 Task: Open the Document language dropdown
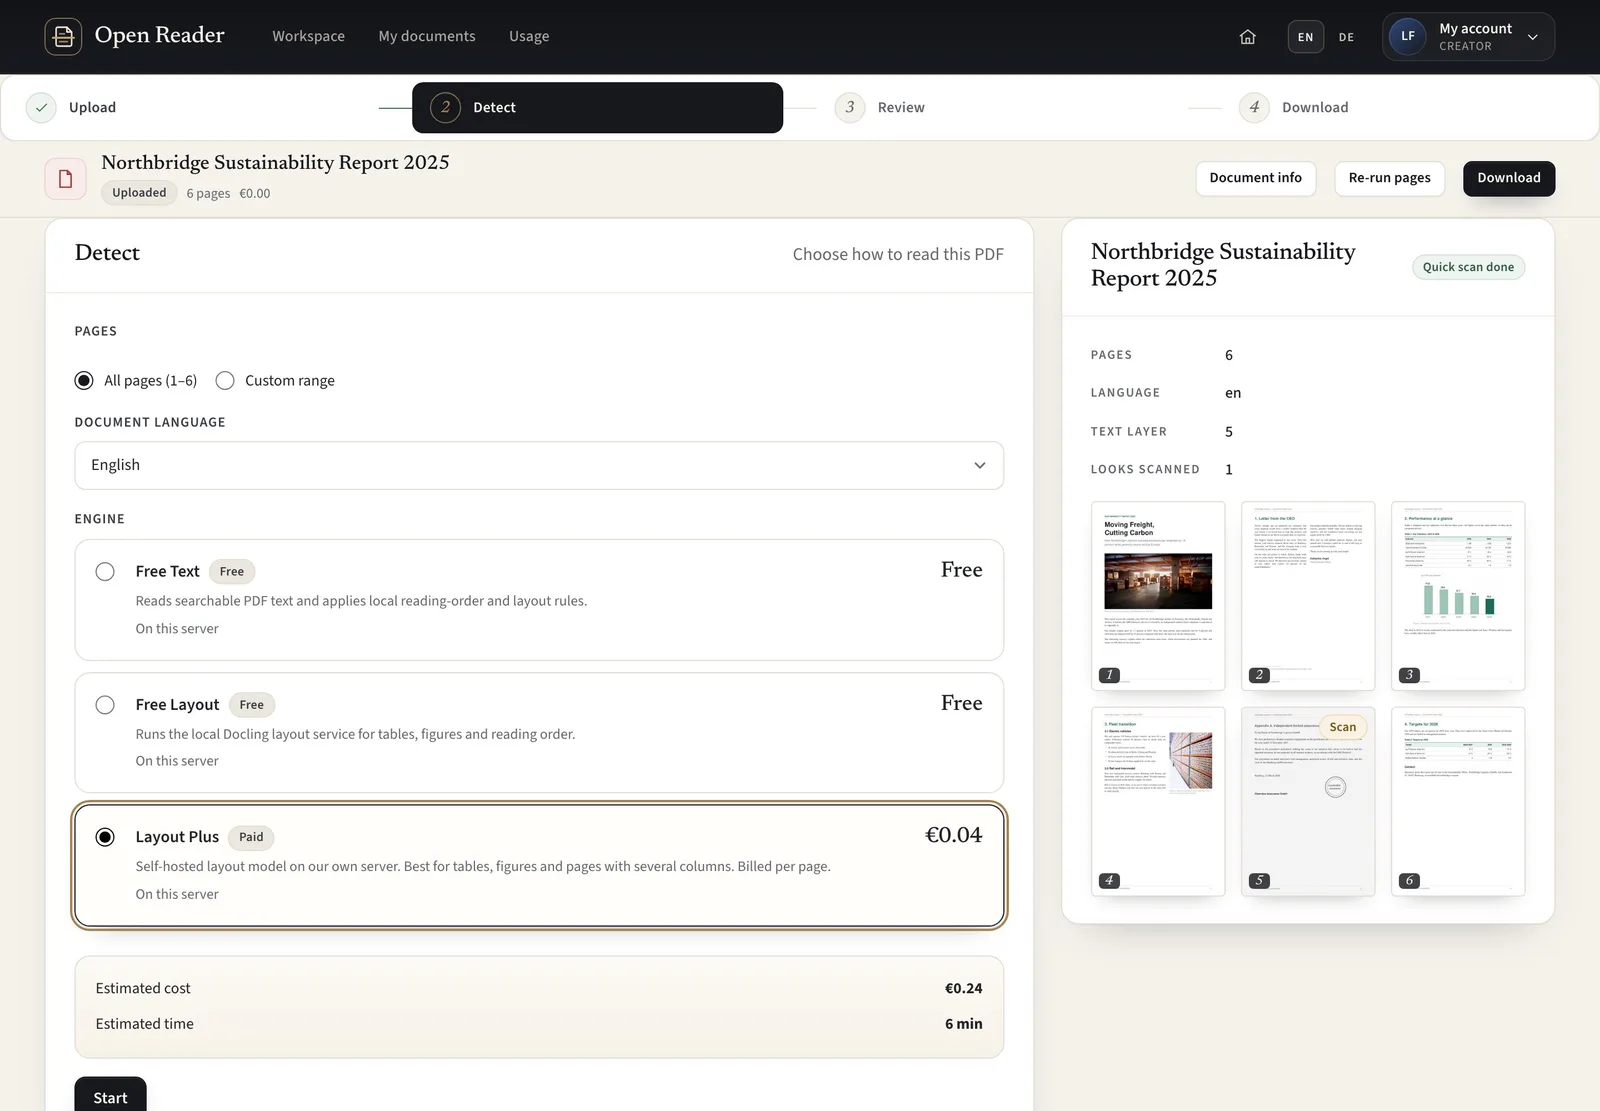(539, 466)
